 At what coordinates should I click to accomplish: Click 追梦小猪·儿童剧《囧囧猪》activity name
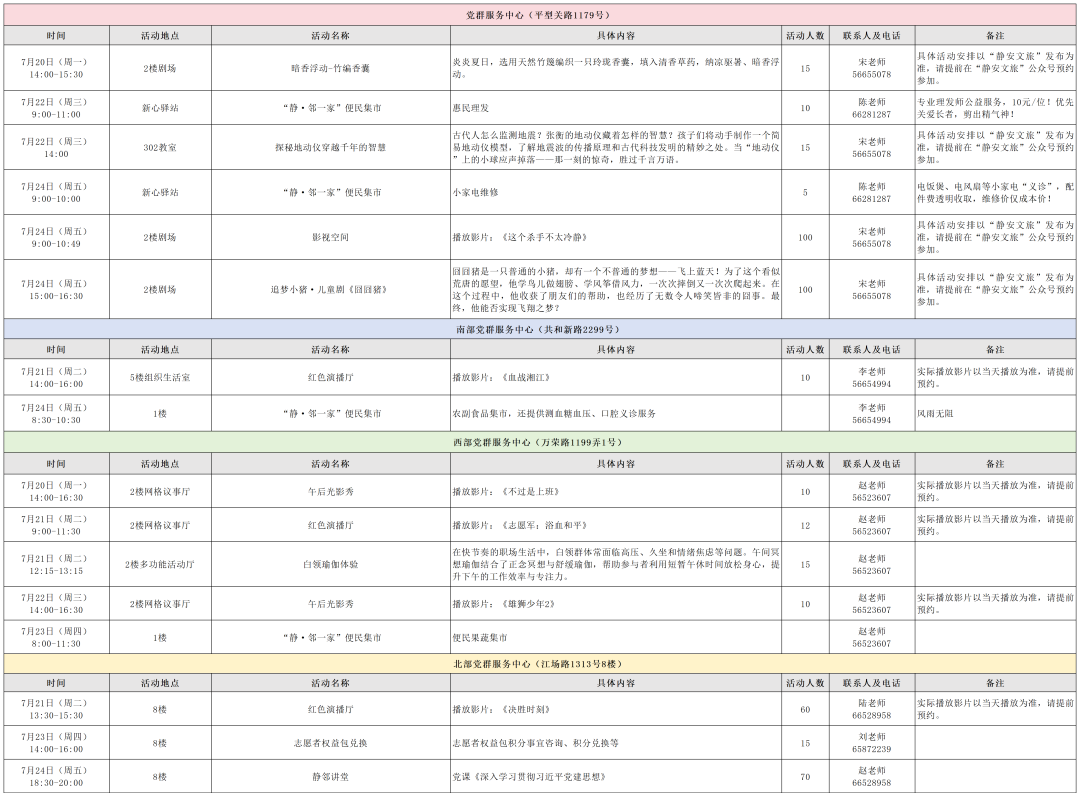pos(331,289)
